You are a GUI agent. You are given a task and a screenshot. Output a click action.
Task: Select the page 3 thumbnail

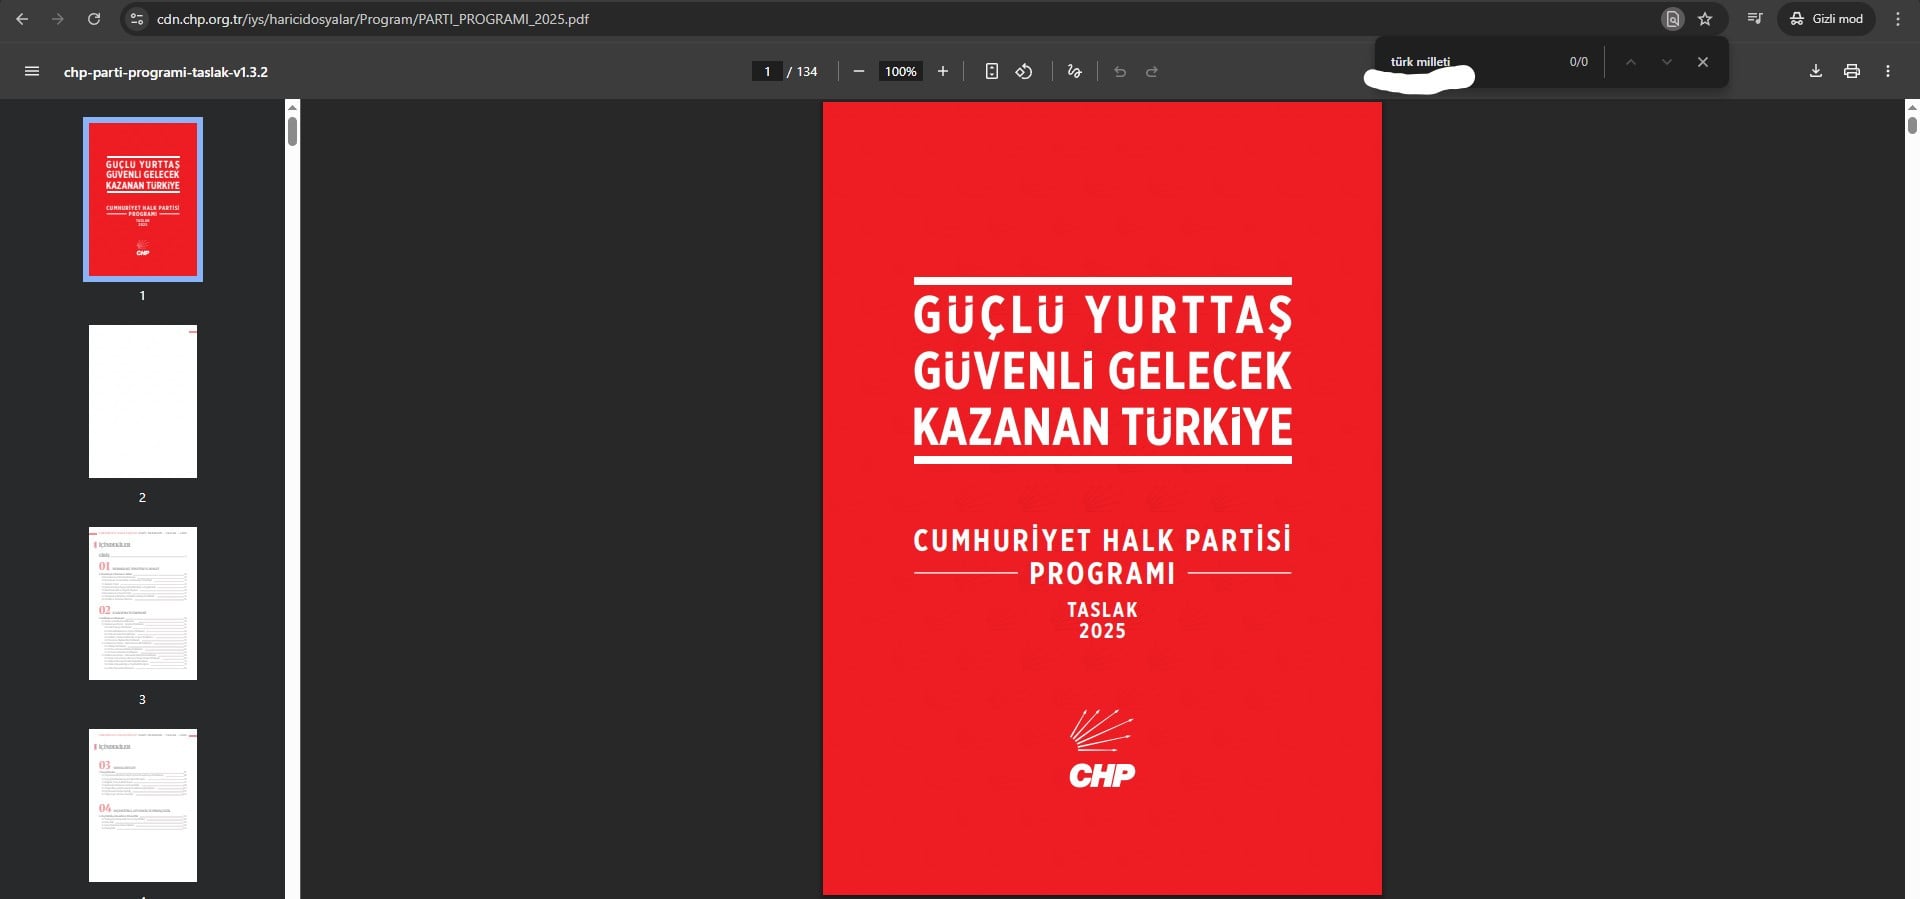click(x=142, y=603)
